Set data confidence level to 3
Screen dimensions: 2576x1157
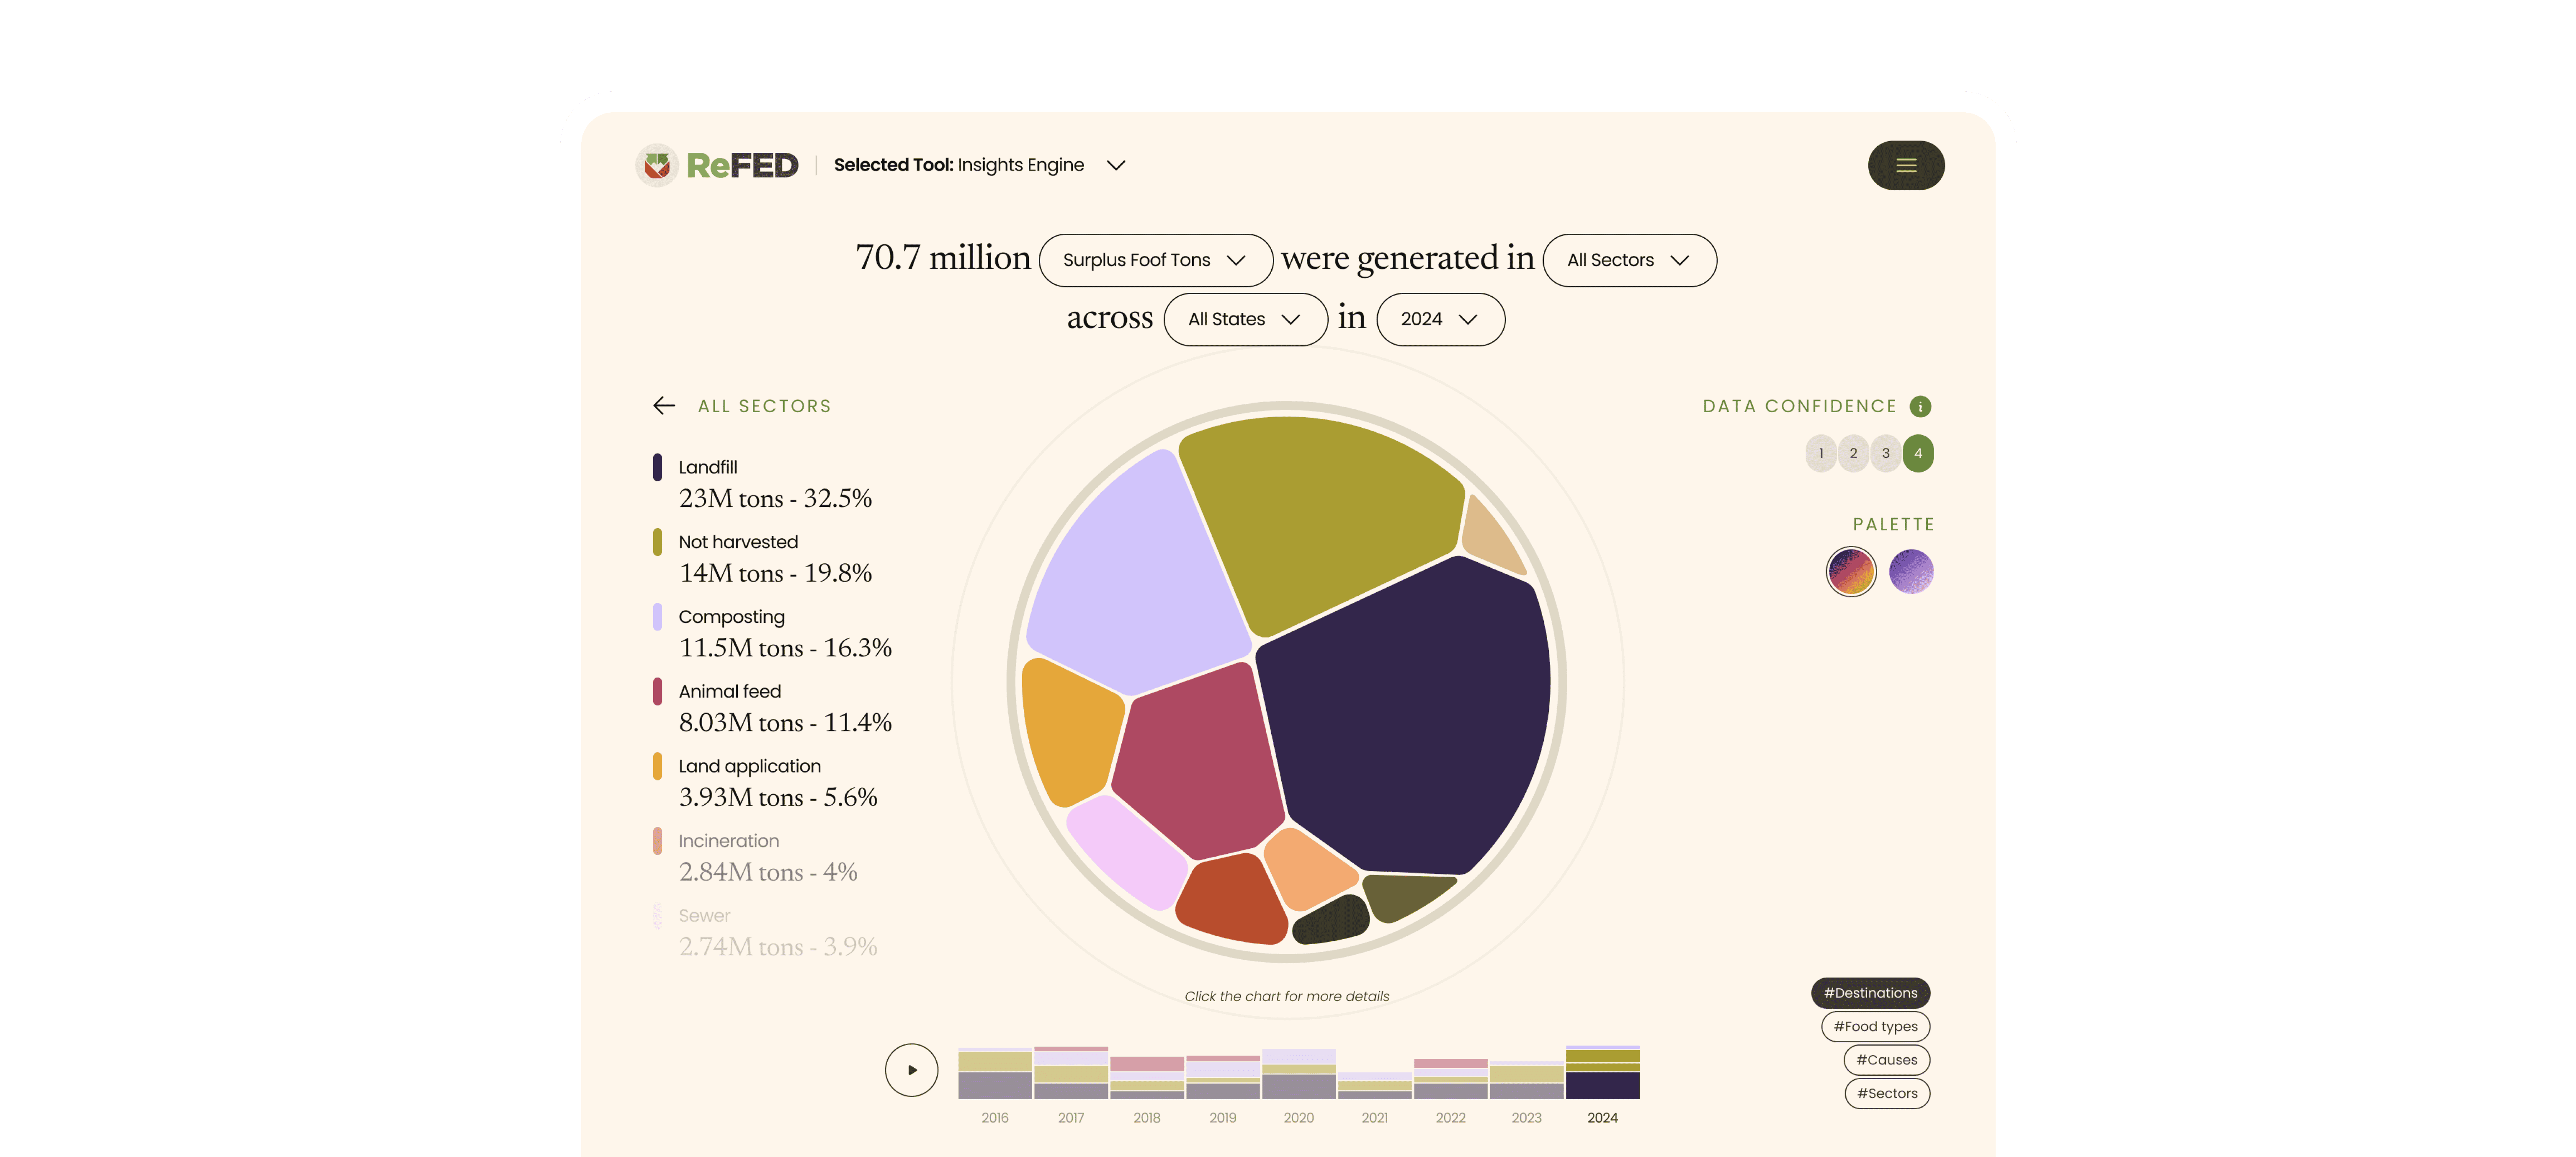point(1885,453)
